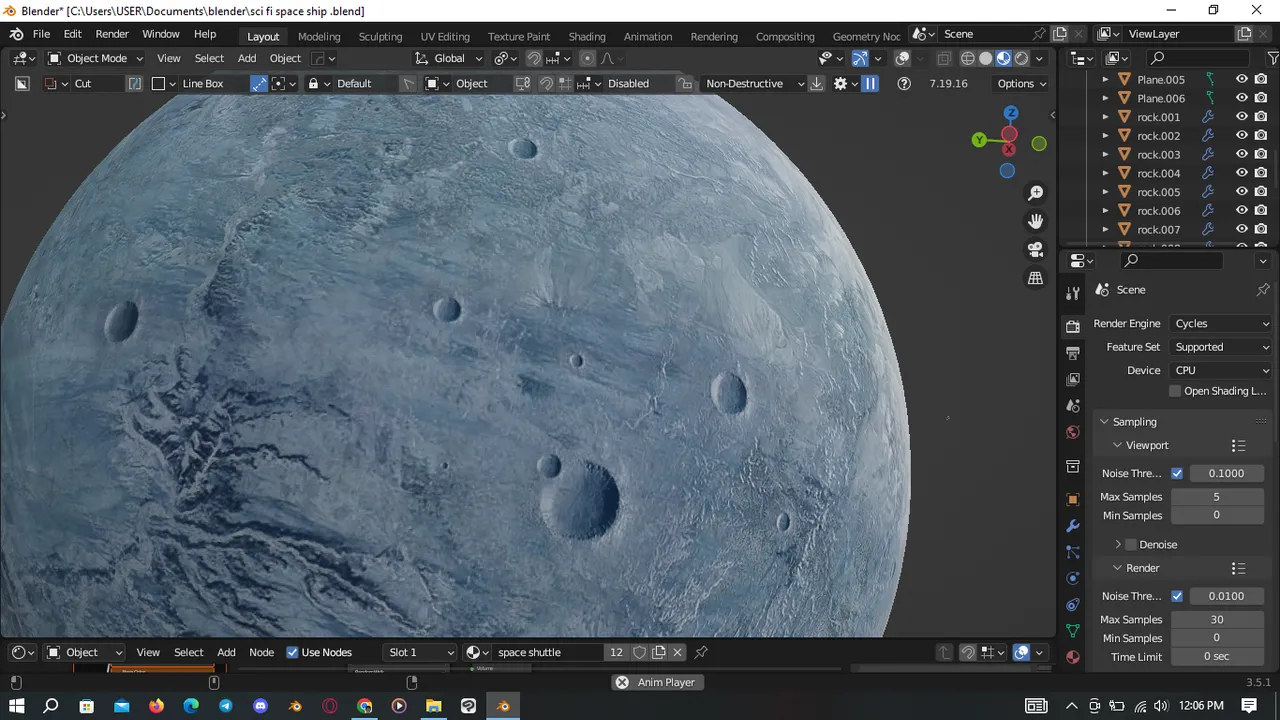The height and width of the screenshot is (720, 1280).
Task: Cancel the Anim Player
Action: (622, 682)
